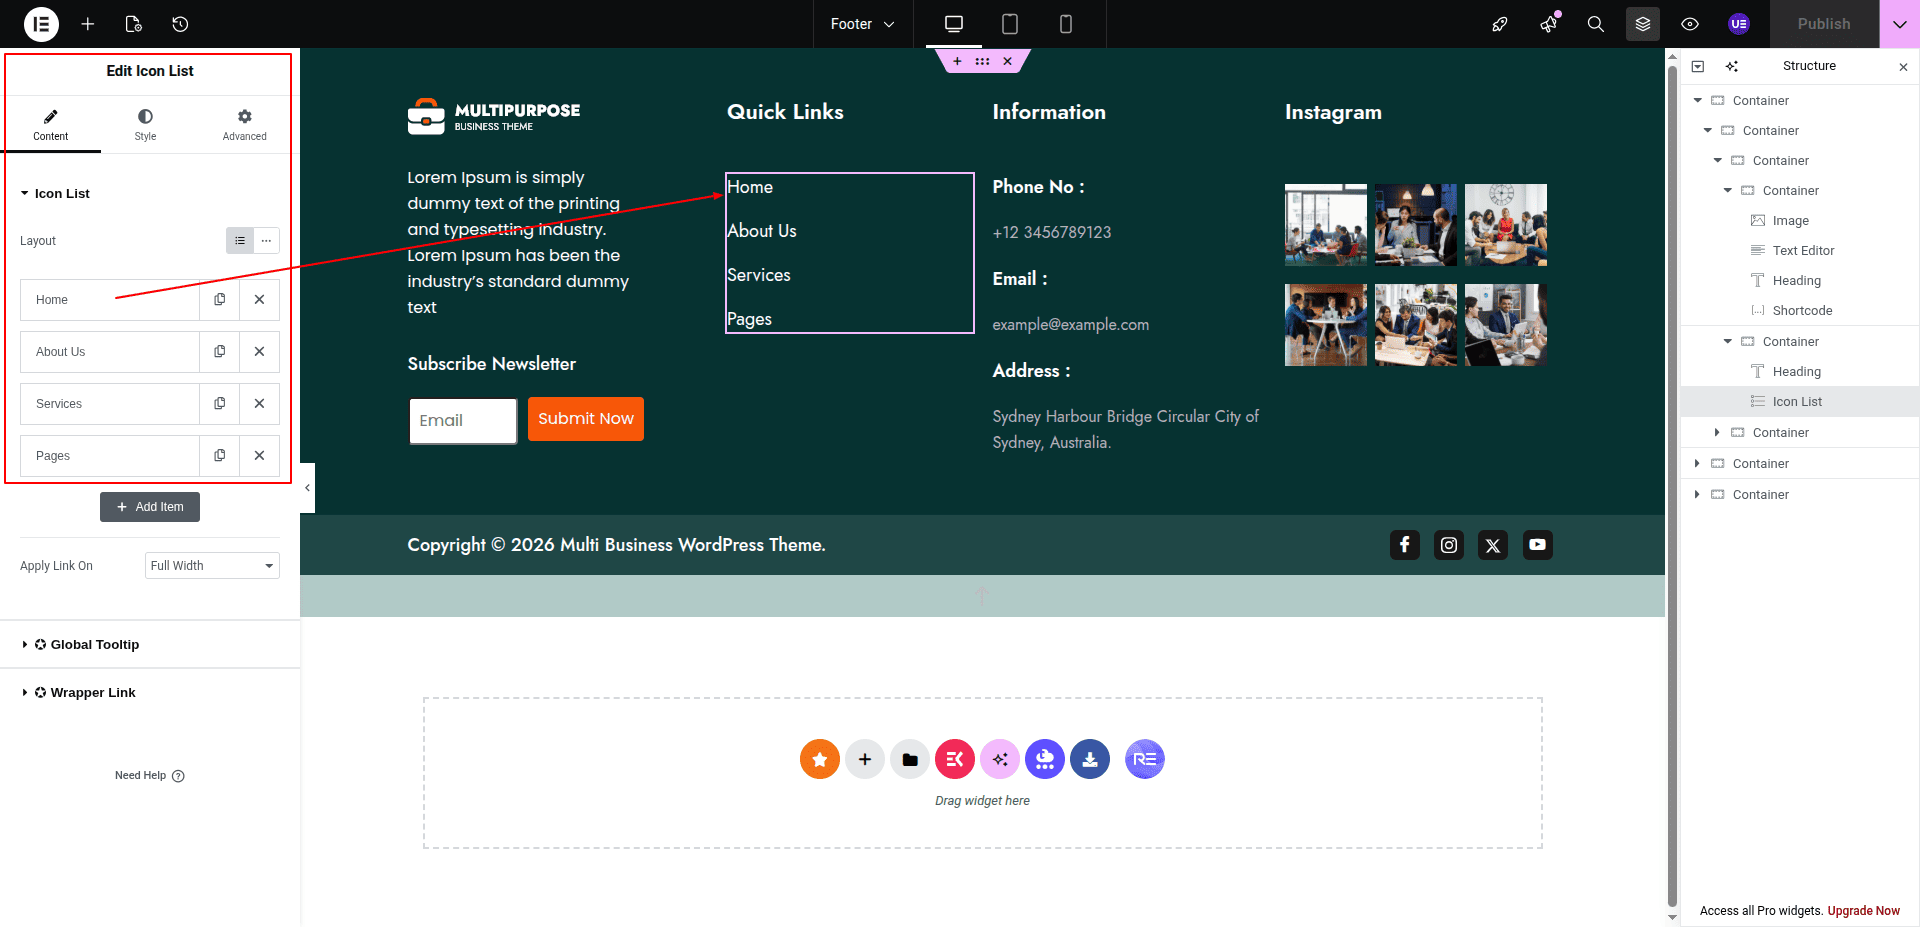Switch to mobile view mode
This screenshot has height=927, width=1920.
tap(1066, 24)
